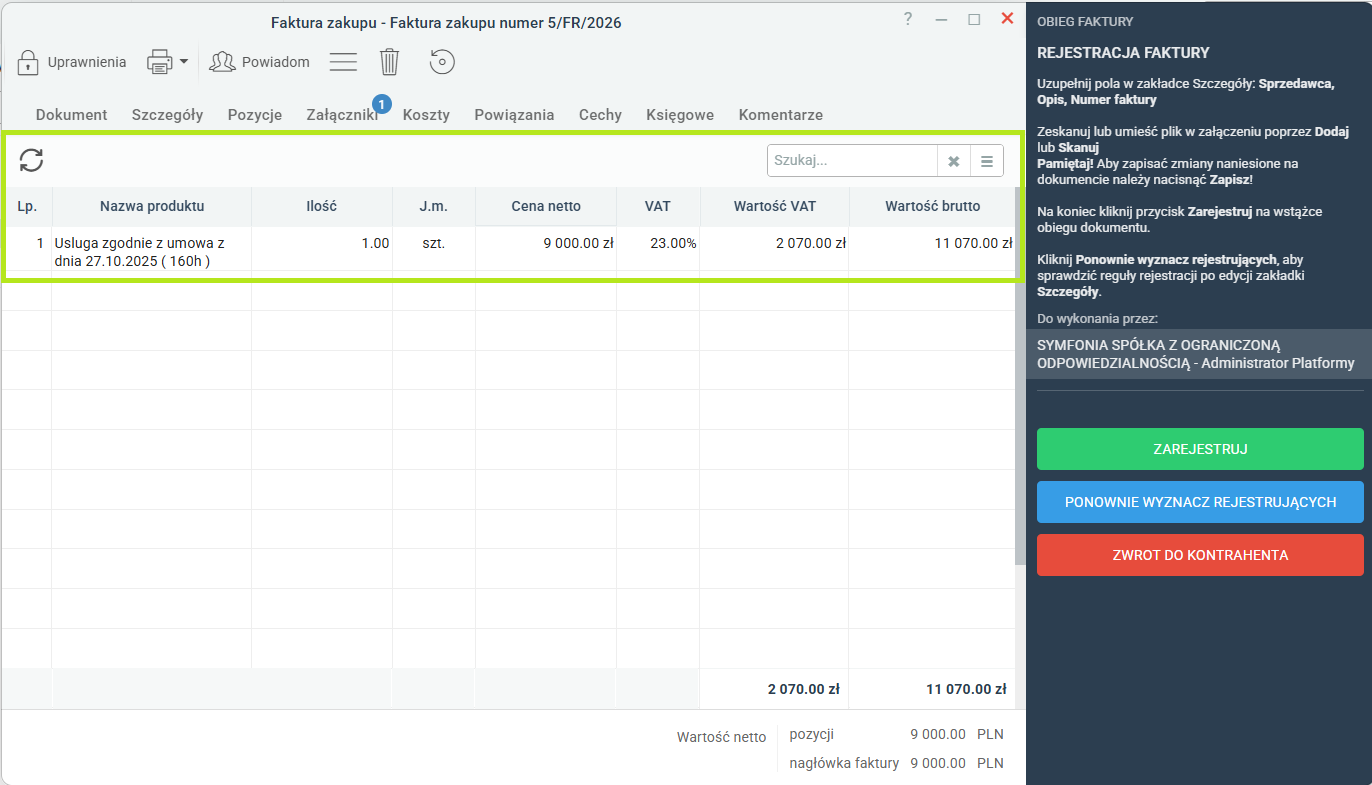Click the printer icon

(x=159, y=62)
